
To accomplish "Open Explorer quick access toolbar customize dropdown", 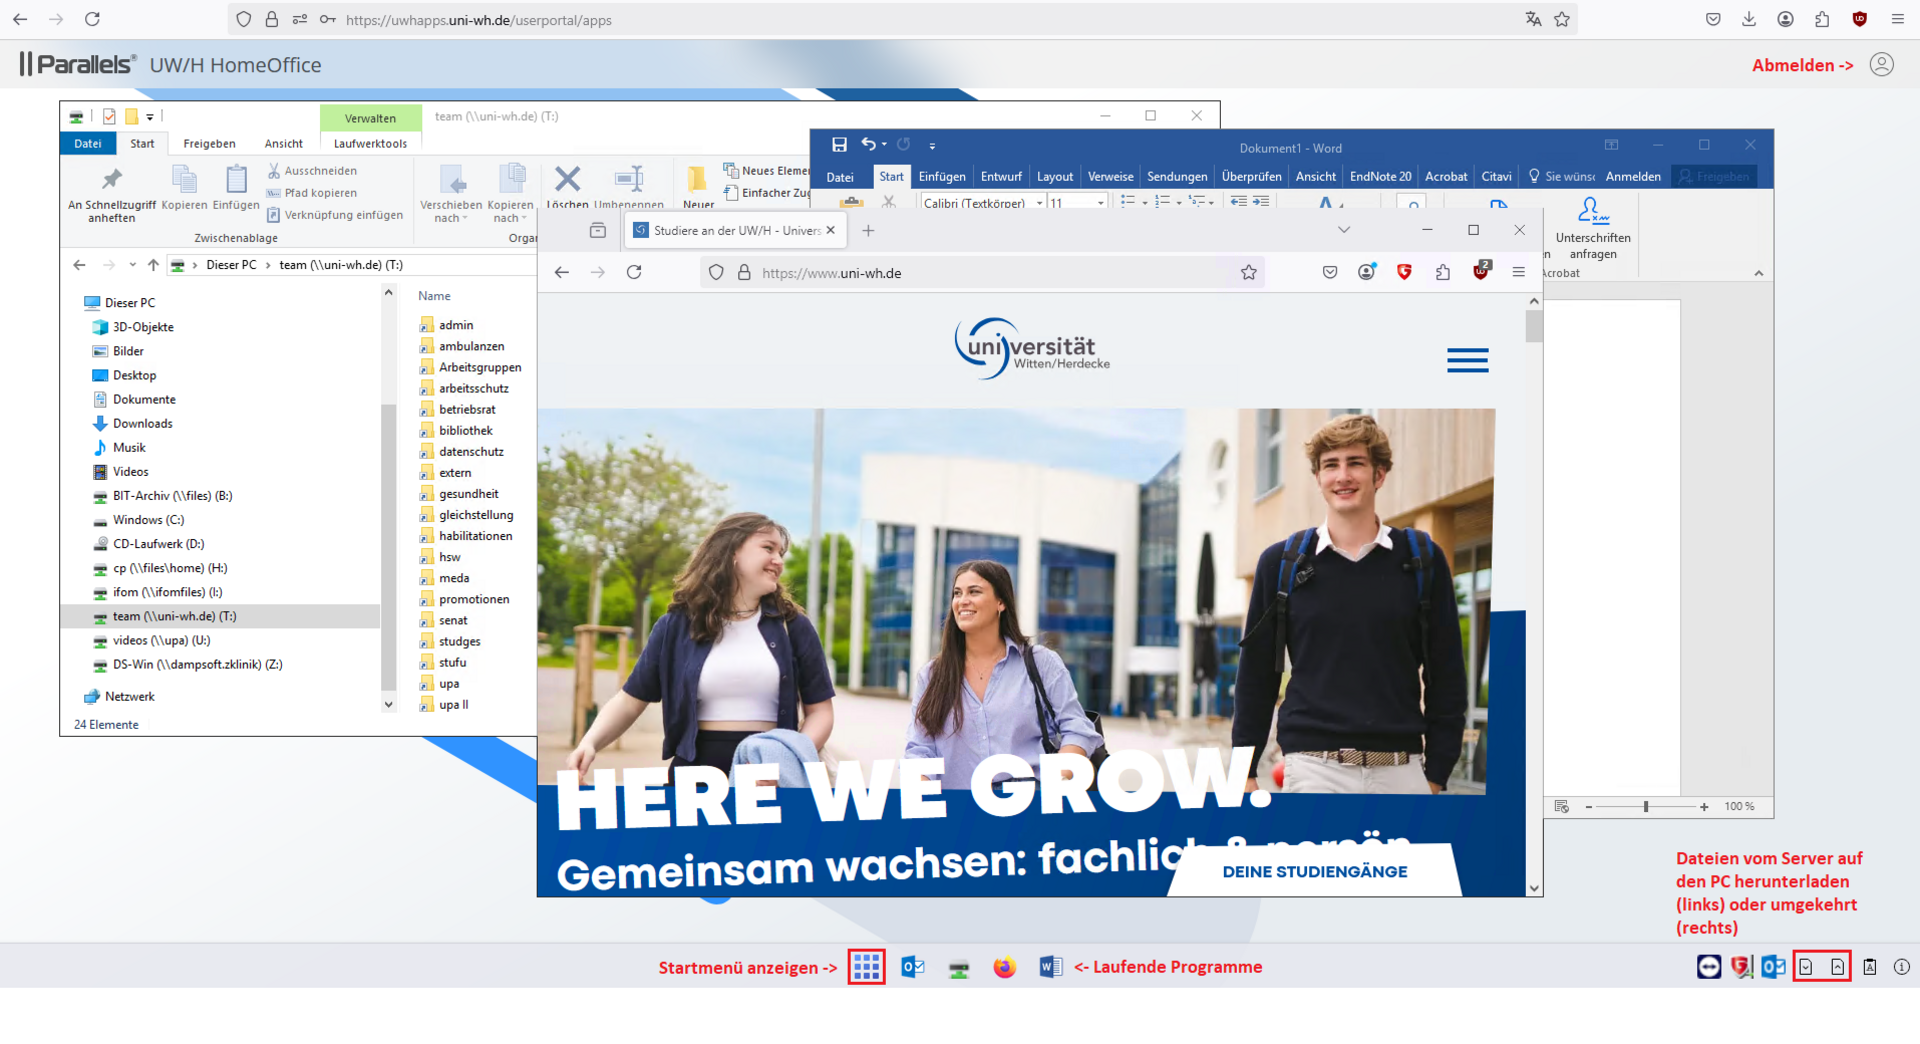I will [150, 117].
